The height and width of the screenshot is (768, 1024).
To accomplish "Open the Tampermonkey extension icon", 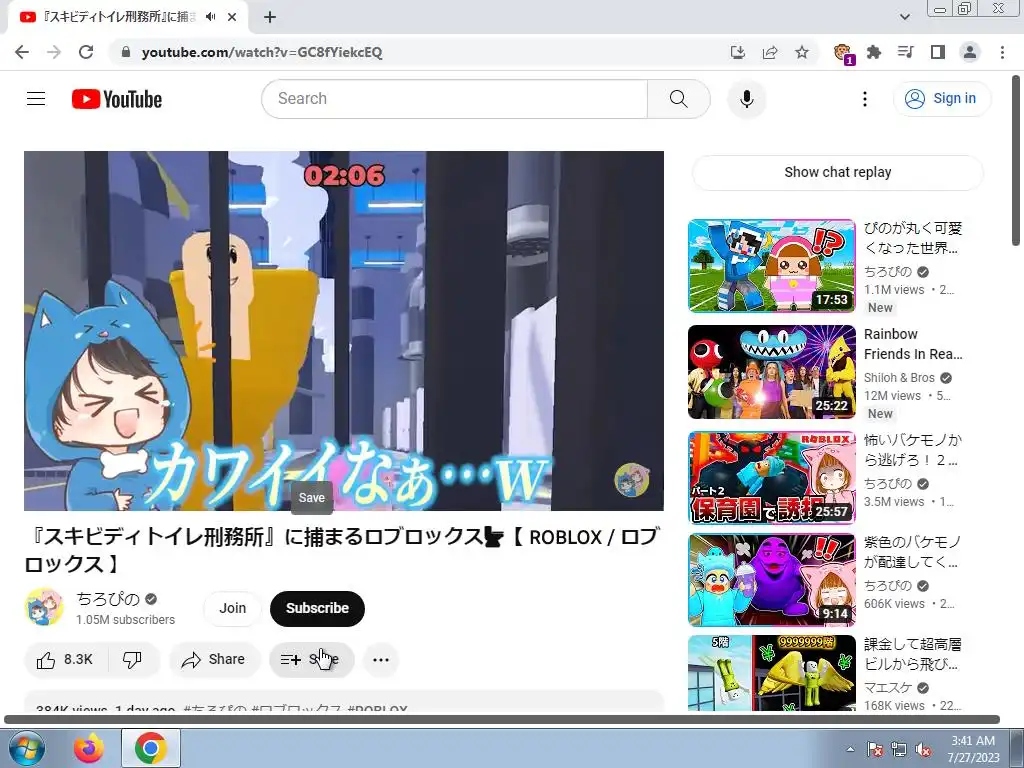I will click(x=844, y=53).
